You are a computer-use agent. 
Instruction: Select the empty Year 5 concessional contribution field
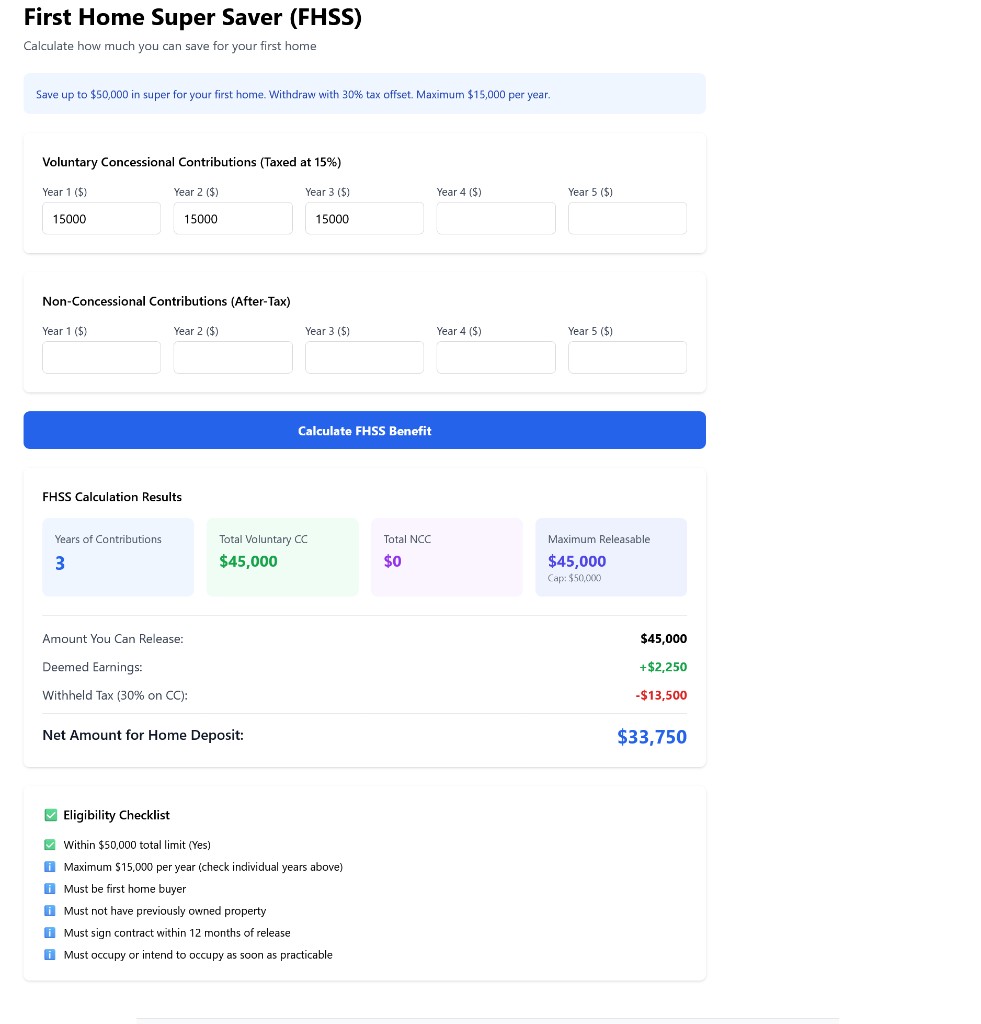pos(627,218)
